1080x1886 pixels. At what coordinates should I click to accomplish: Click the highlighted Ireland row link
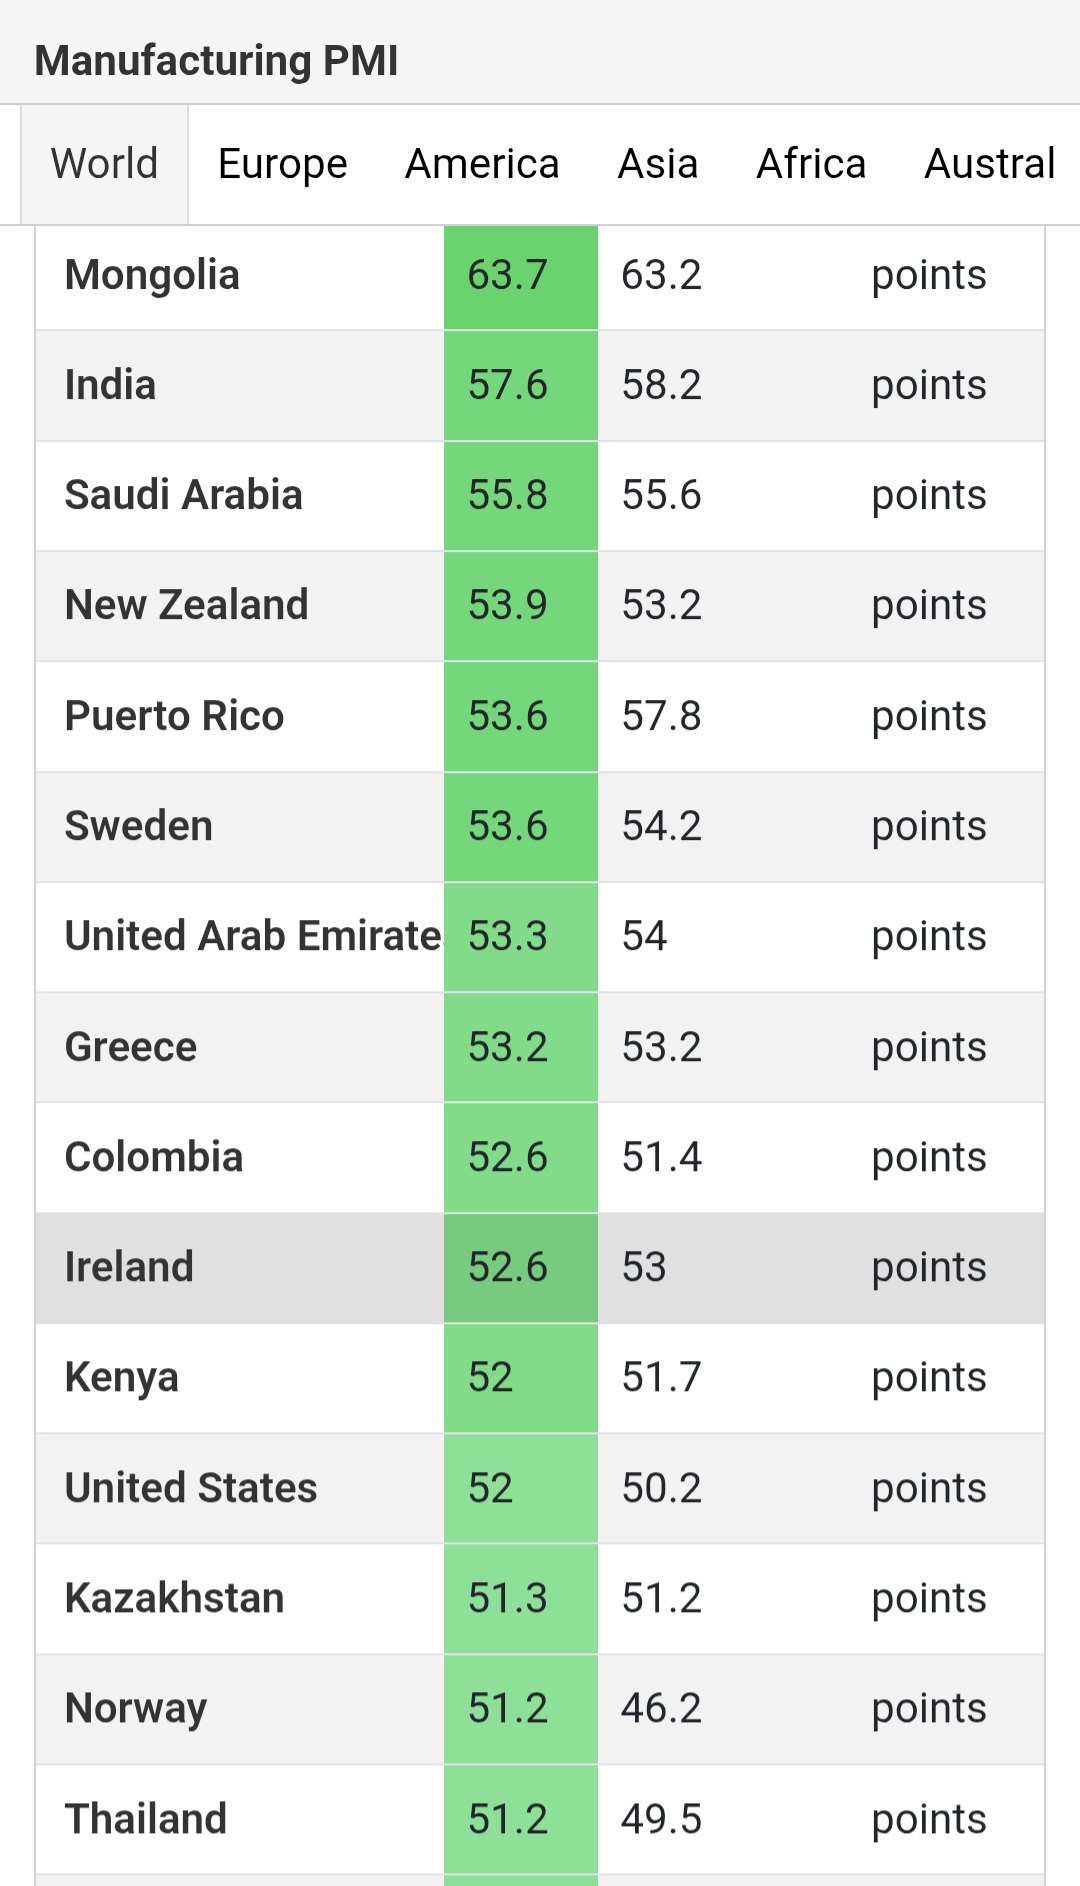click(x=128, y=1267)
